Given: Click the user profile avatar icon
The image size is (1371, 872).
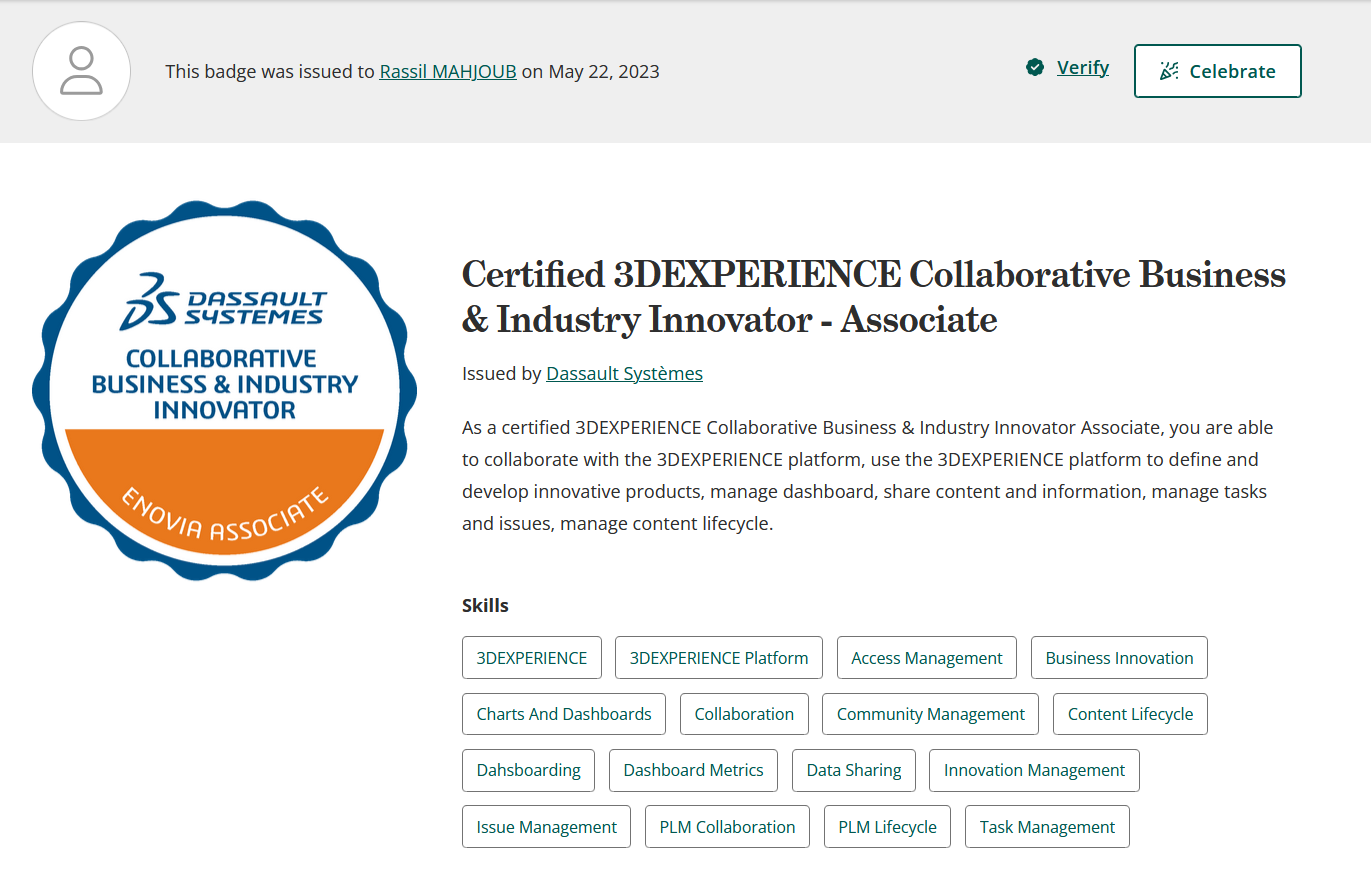Looking at the screenshot, I should point(82,72).
